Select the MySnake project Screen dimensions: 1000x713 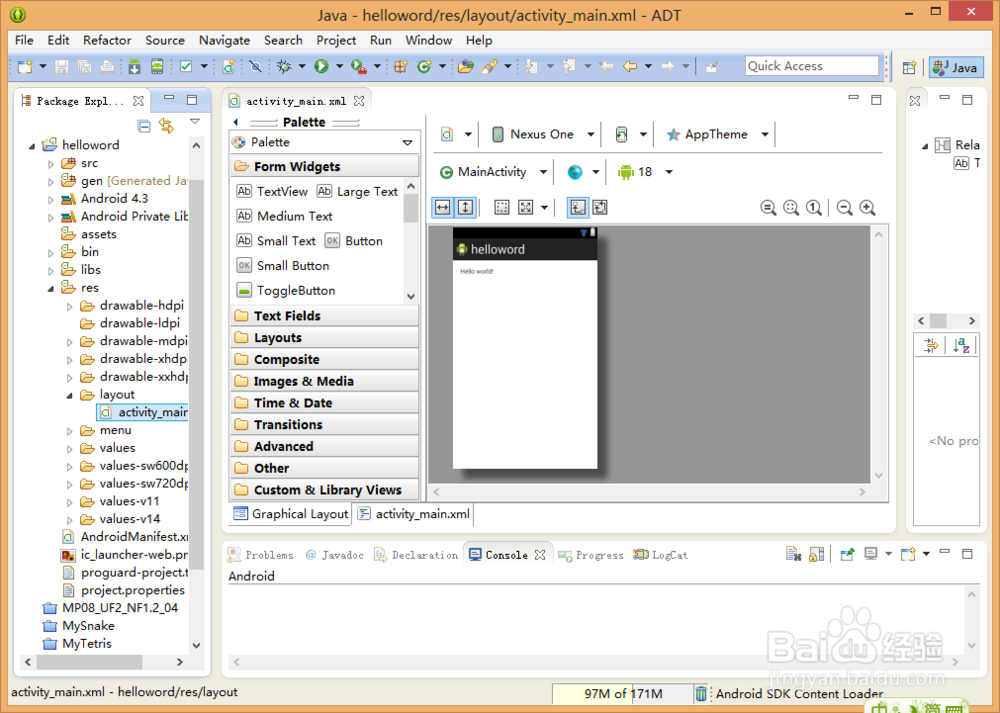[x=79, y=626]
